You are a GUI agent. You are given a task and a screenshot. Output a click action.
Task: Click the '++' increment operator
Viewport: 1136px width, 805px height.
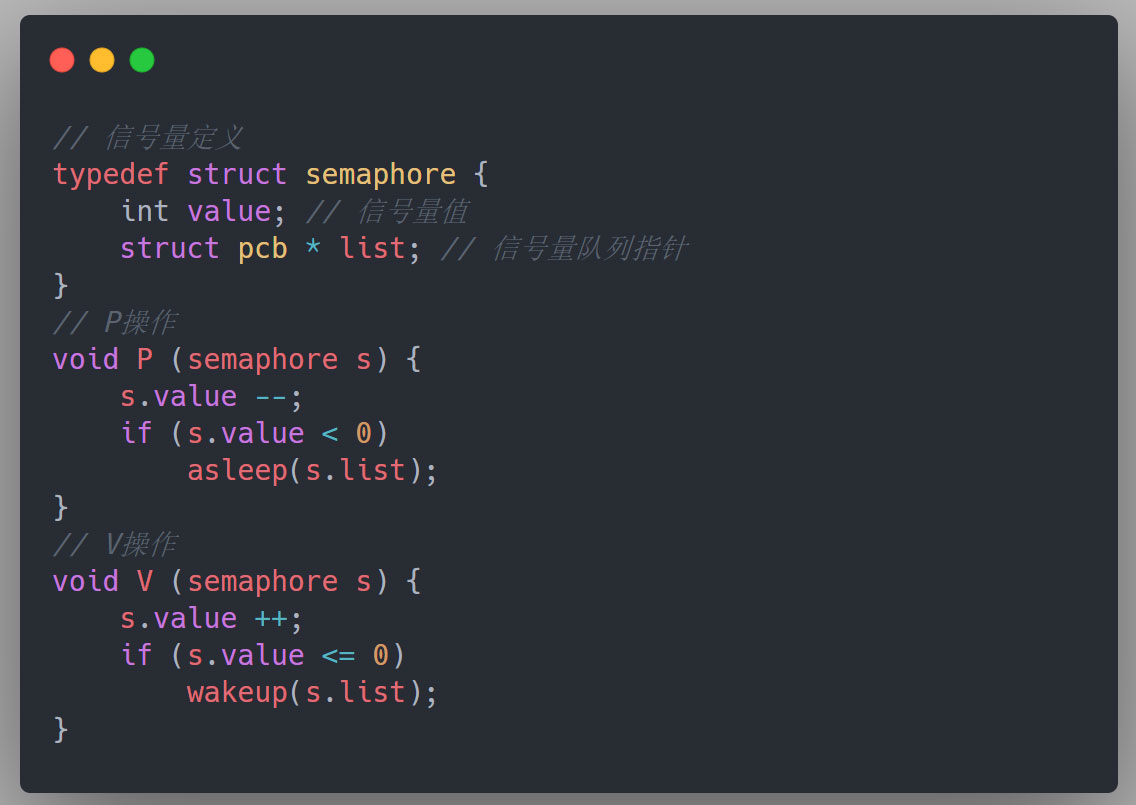(270, 618)
